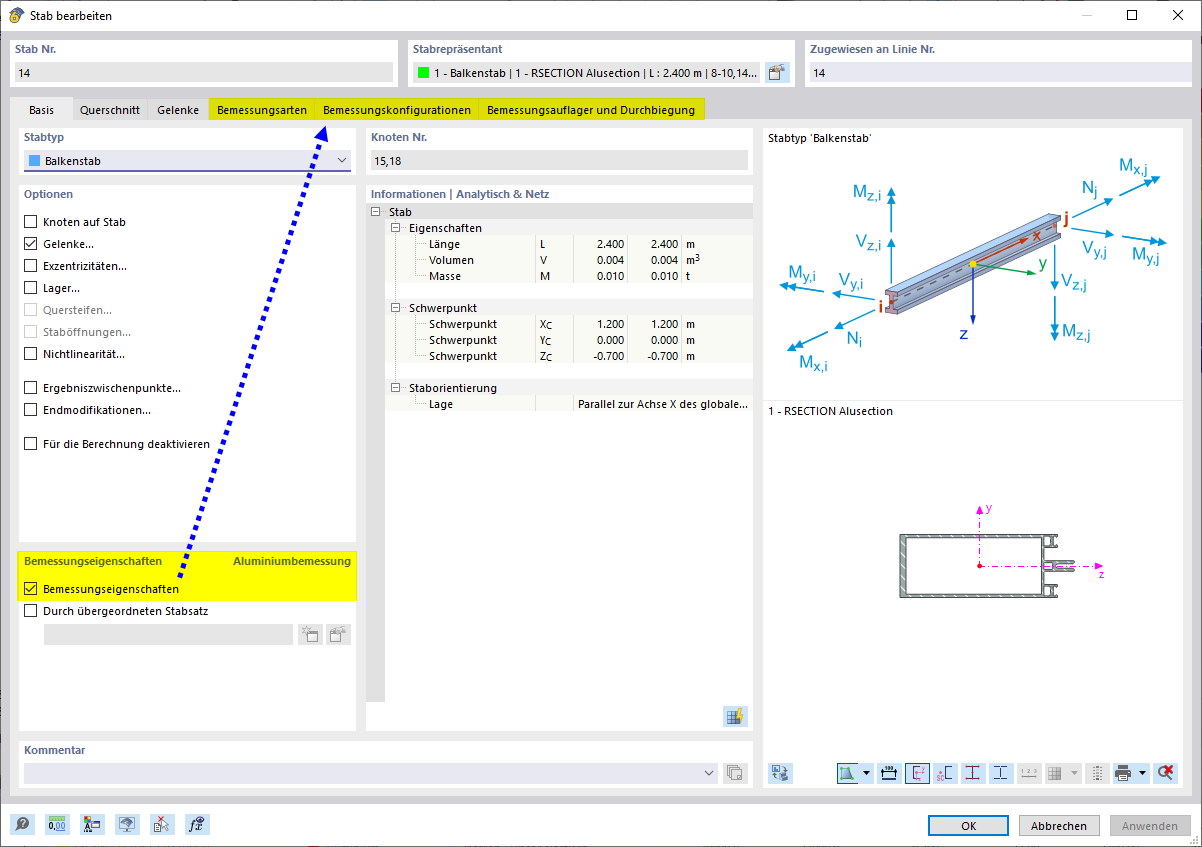This screenshot has height=847, width=1202.
Task: Collapse the Eigenschaften group
Action: pyautogui.click(x=395, y=228)
